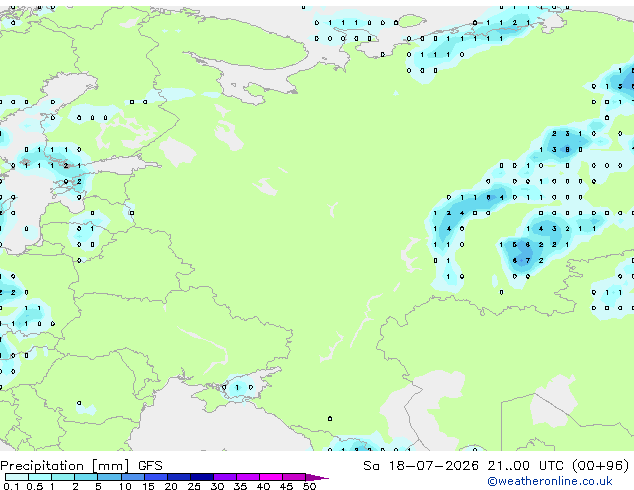Click the '21:00 UTC' time text
Viewport: 634px width, 490px height.
(x=526, y=466)
